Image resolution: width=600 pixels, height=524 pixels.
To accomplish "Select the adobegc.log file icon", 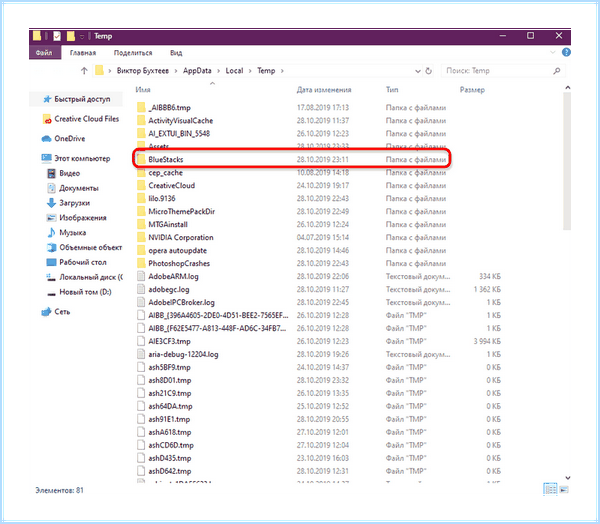I will click(142, 289).
